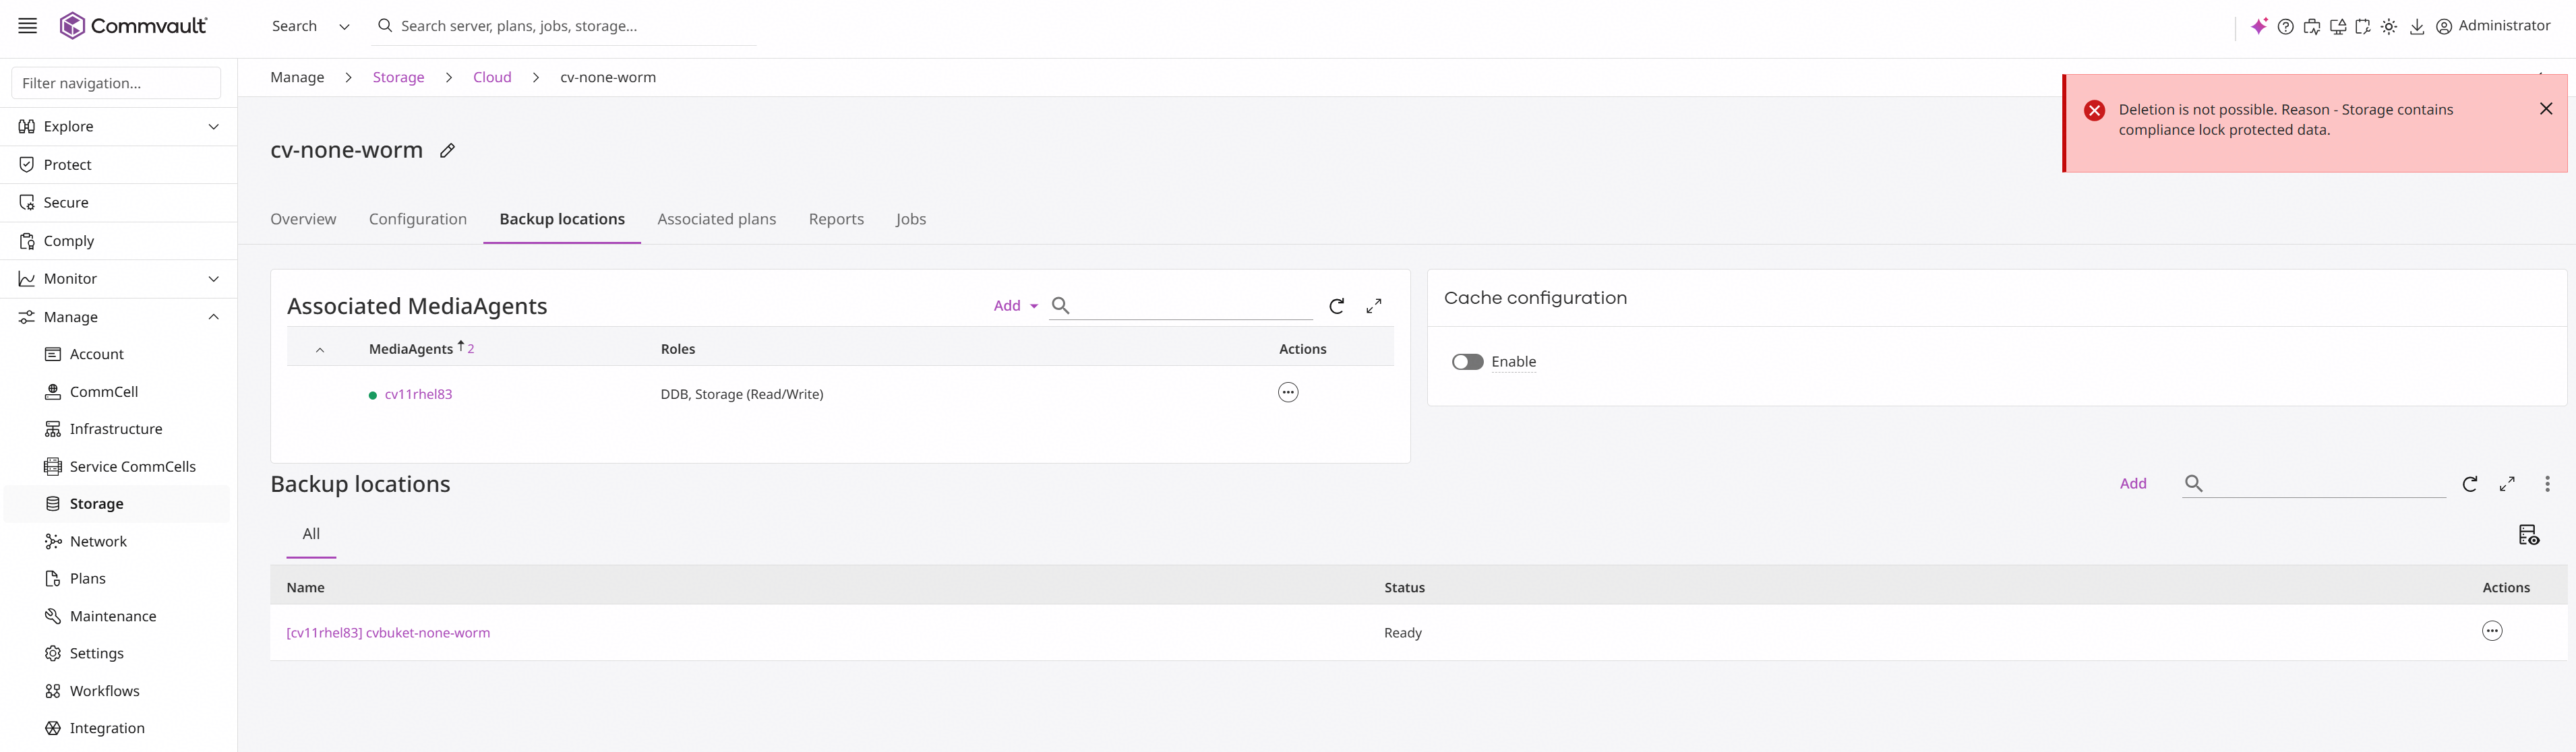Select the All filter tab in Backup locations

click(311, 534)
